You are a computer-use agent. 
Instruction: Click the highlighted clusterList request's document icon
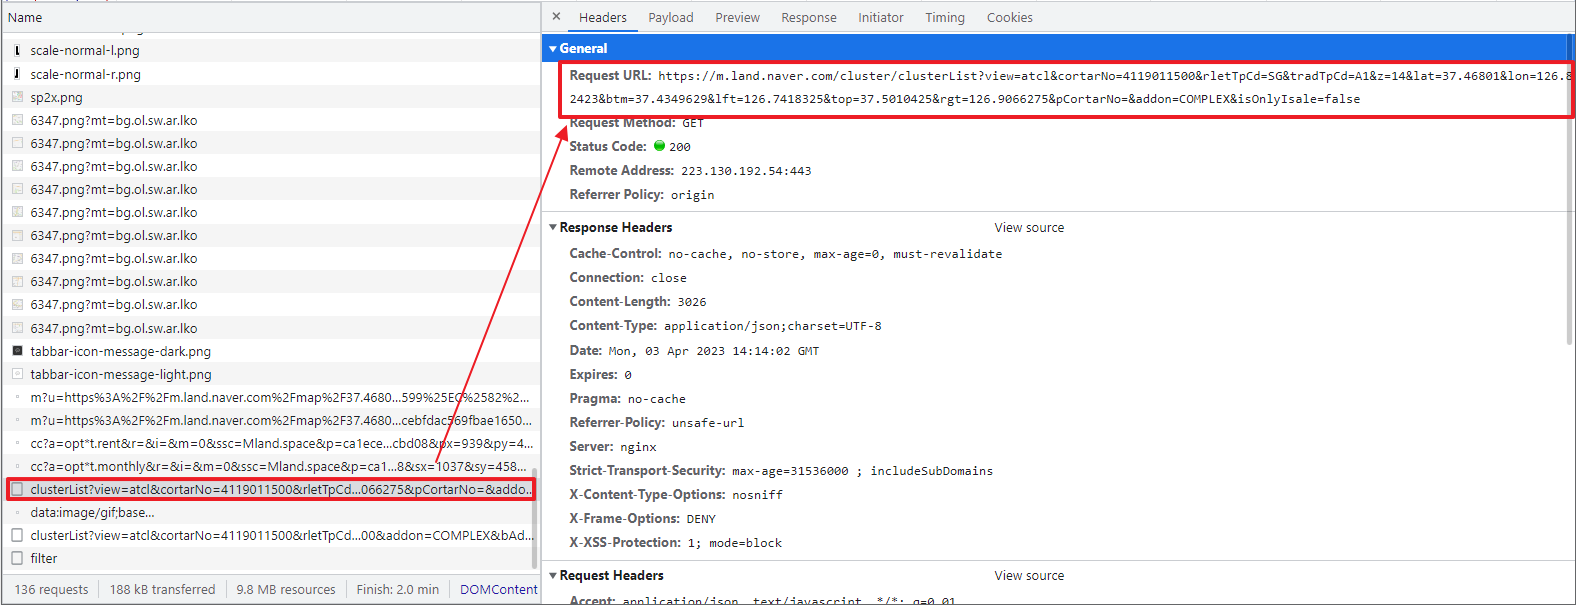[17, 489]
